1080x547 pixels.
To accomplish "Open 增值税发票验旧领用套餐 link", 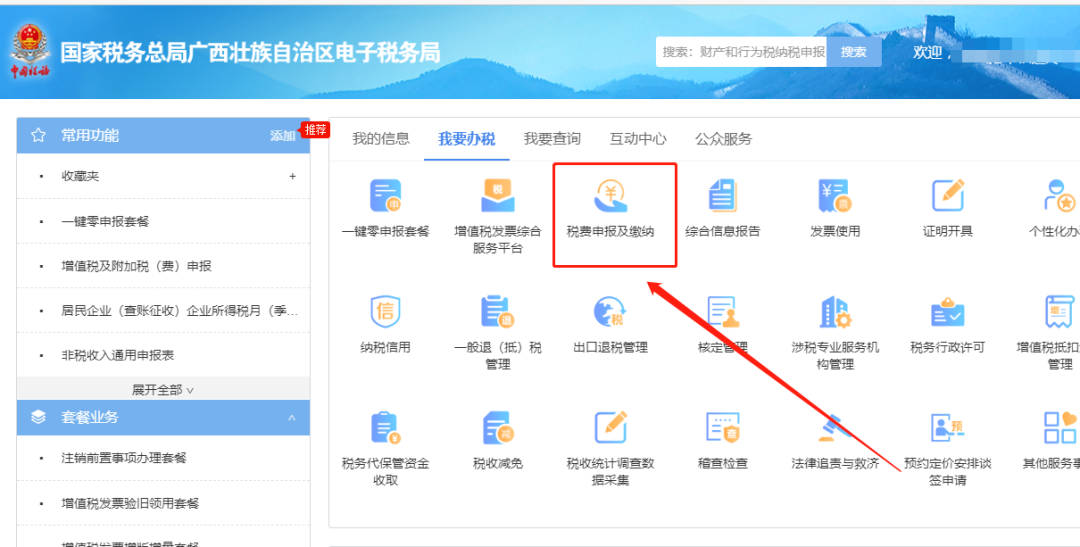I will point(130,503).
